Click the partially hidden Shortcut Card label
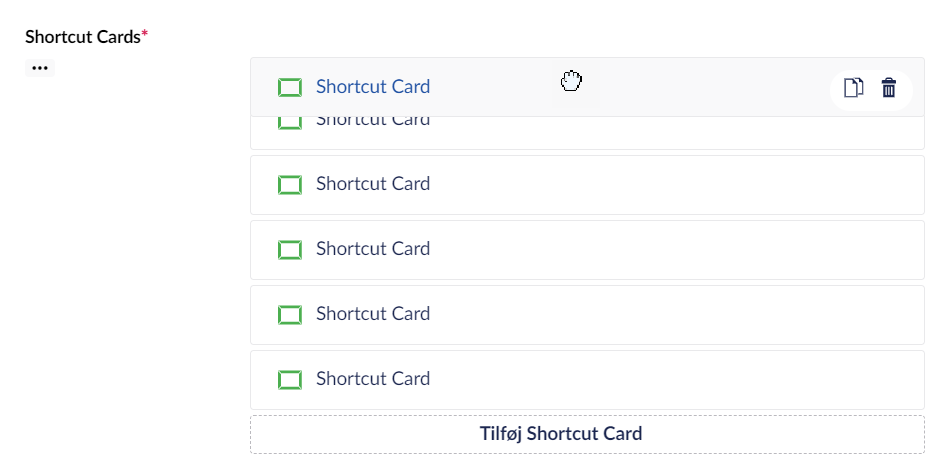The height and width of the screenshot is (470, 947). pos(373,122)
